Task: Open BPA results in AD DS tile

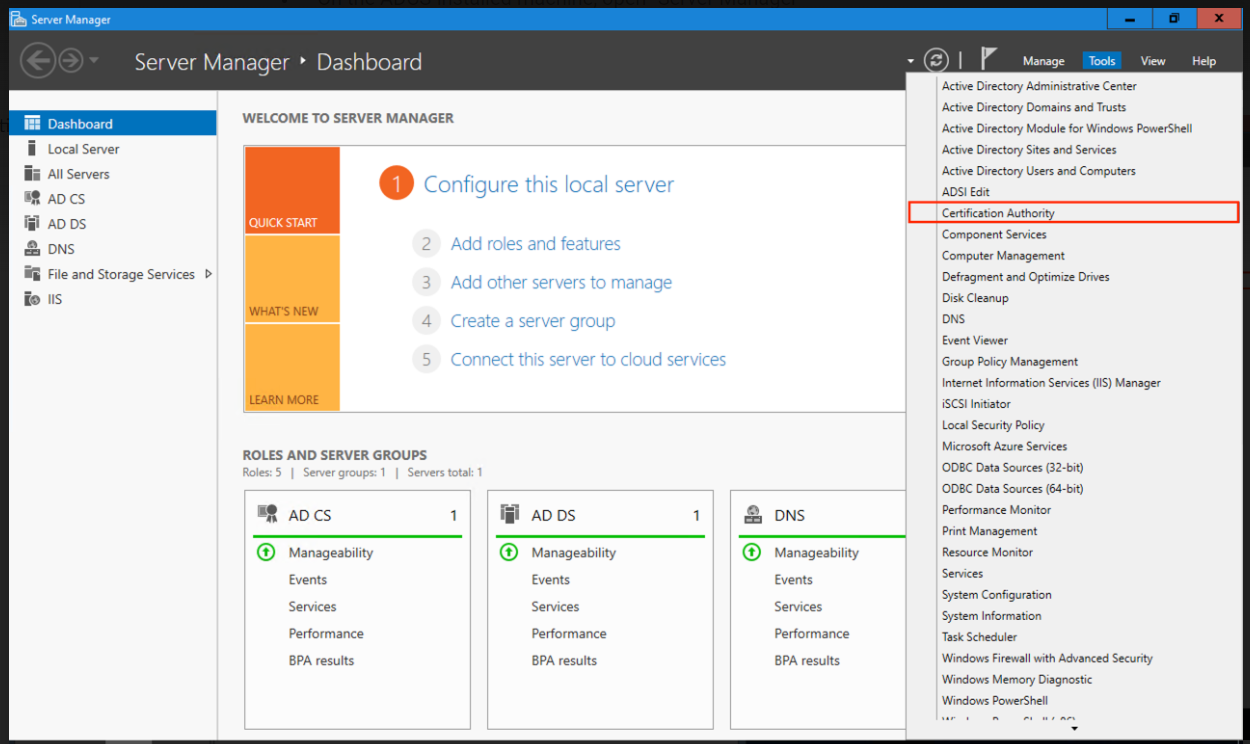Action: coord(564,661)
